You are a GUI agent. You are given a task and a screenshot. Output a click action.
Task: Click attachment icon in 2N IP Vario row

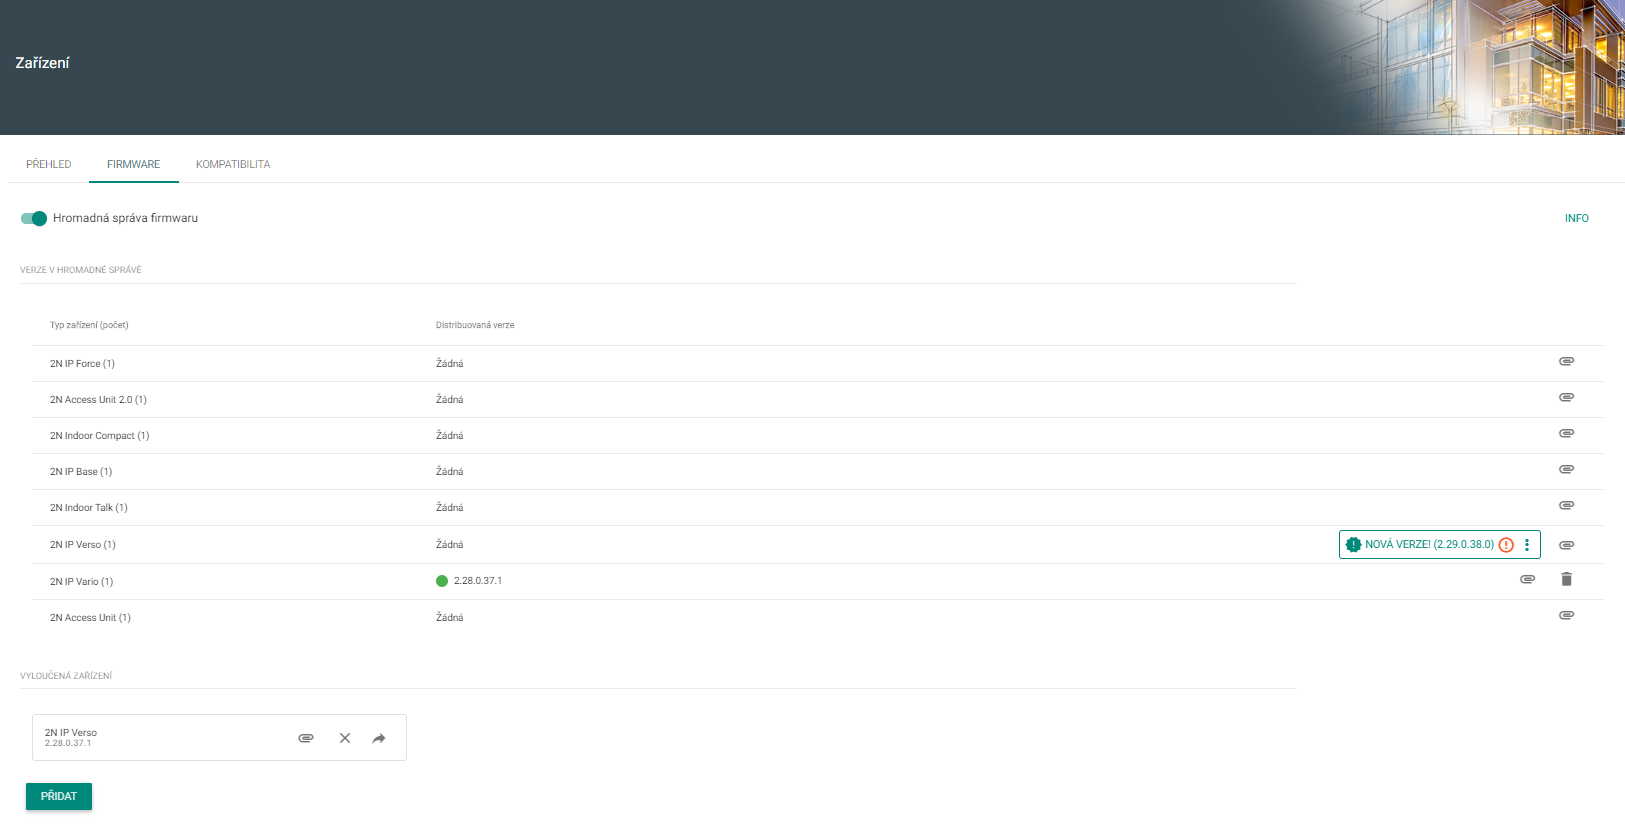1527,579
